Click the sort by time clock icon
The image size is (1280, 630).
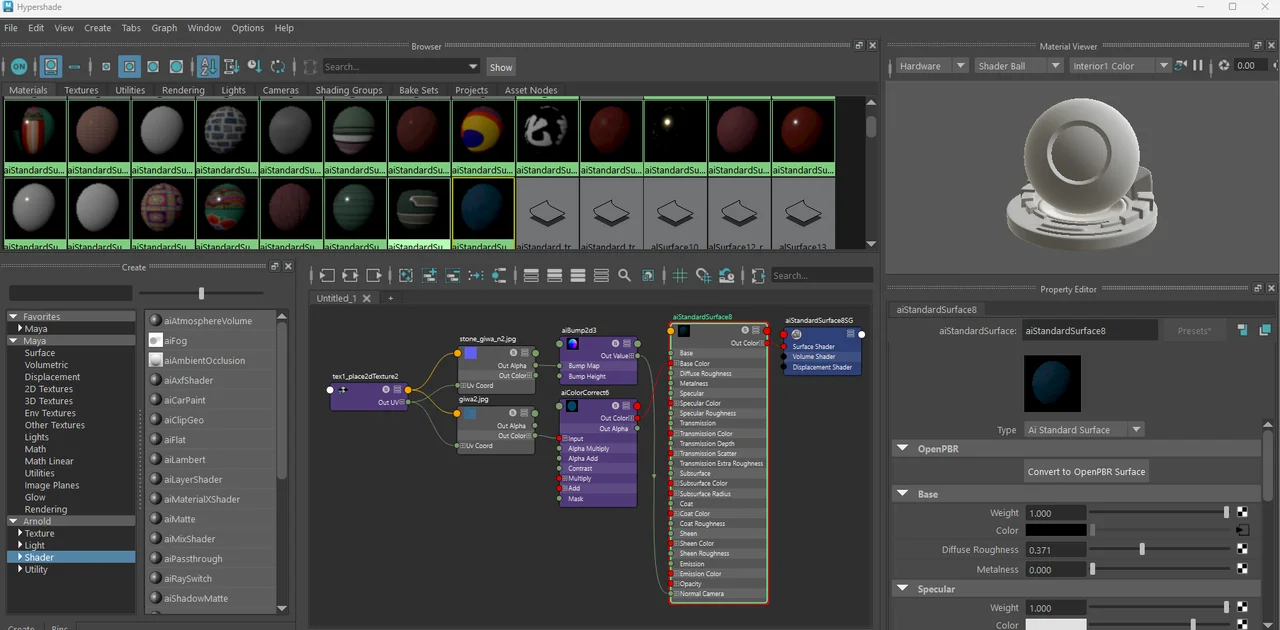[x=255, y=67]
